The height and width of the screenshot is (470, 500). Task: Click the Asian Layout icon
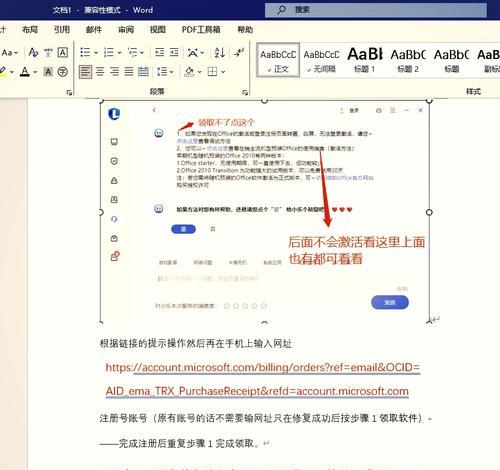(x=193, y=52)
